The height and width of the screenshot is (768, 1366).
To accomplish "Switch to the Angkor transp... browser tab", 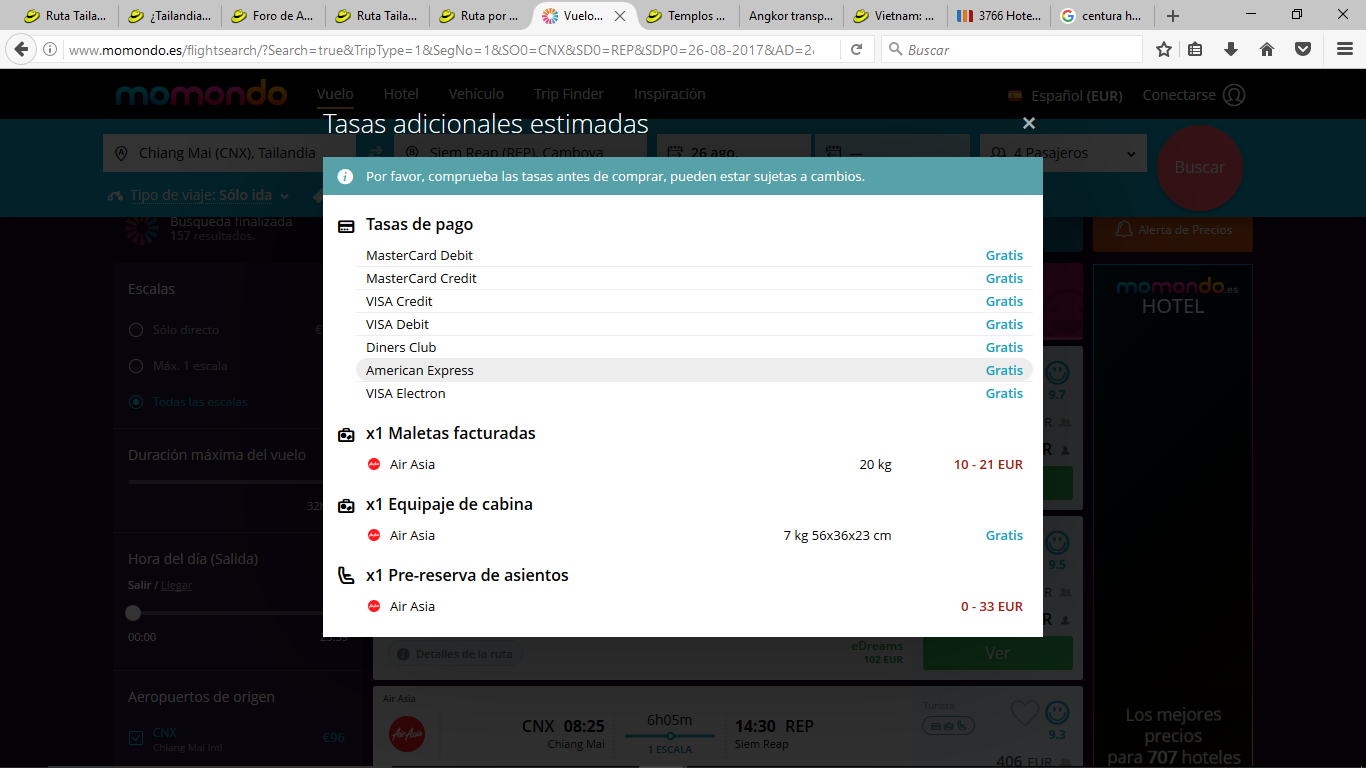I will pos(791,16).
